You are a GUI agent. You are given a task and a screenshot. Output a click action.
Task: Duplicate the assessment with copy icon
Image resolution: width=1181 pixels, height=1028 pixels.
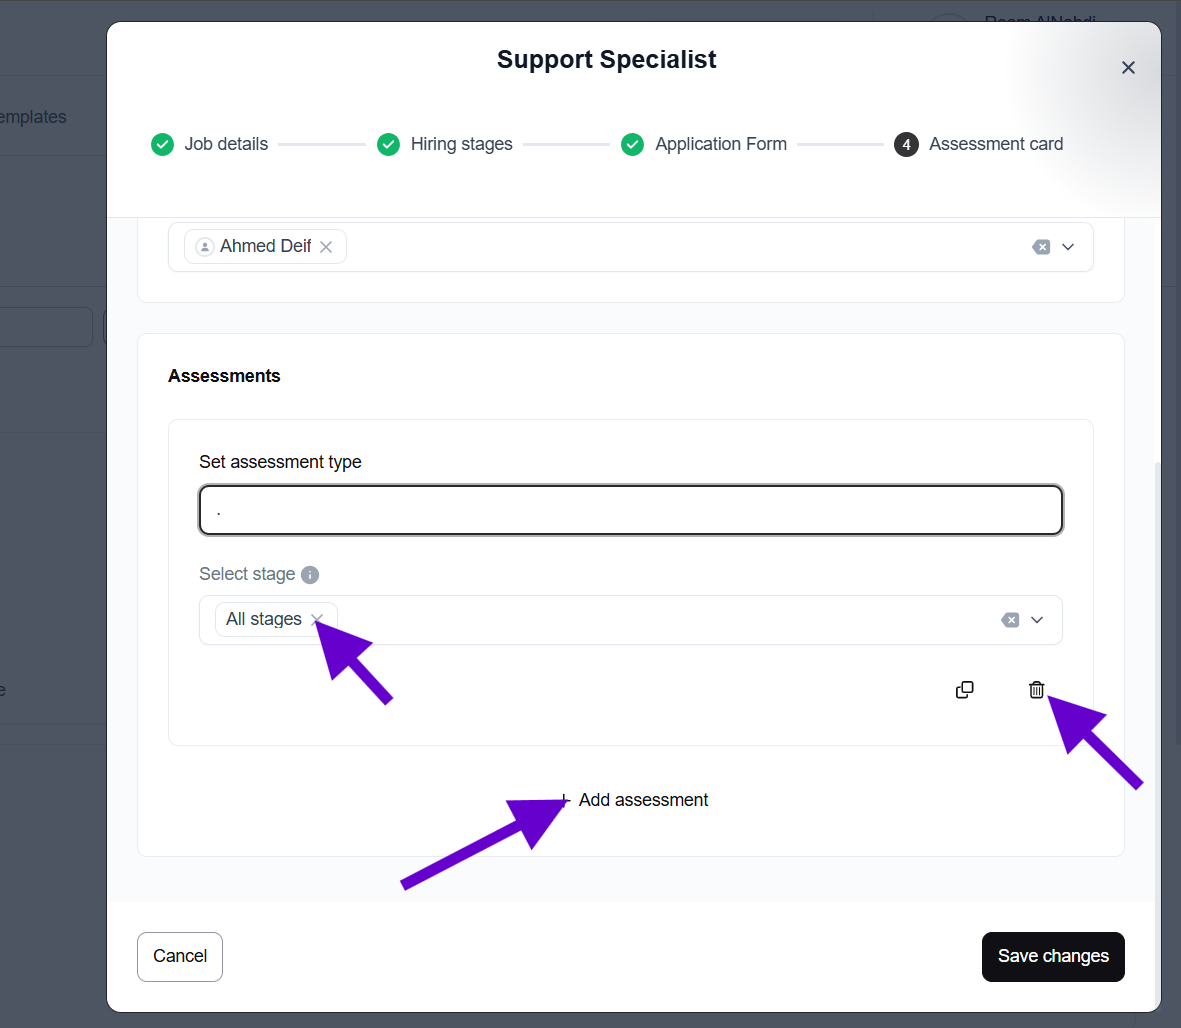(x=965, y=690)
